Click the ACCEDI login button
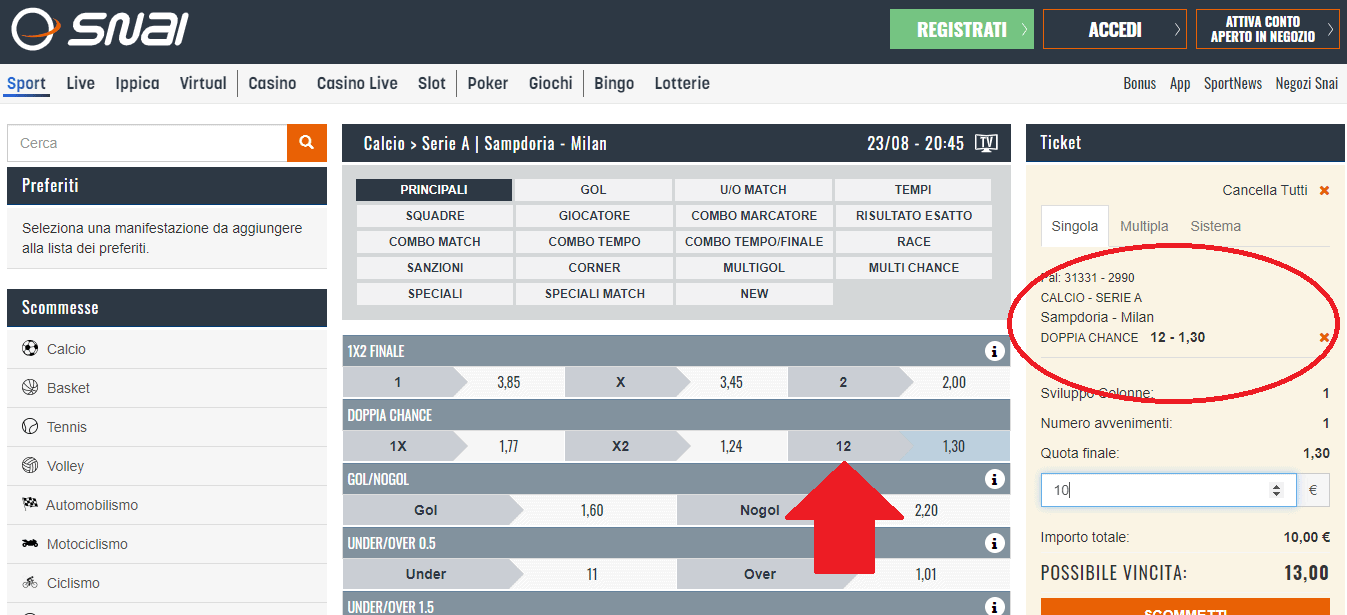The height and width of the screenshot is (615, 1347). 1115,29
